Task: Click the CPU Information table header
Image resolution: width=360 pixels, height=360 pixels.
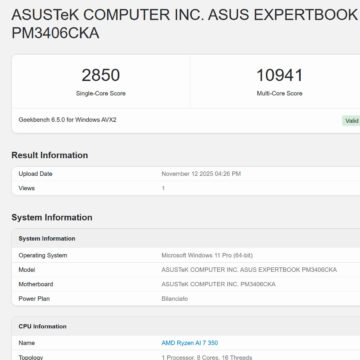Action: [42, 326]
